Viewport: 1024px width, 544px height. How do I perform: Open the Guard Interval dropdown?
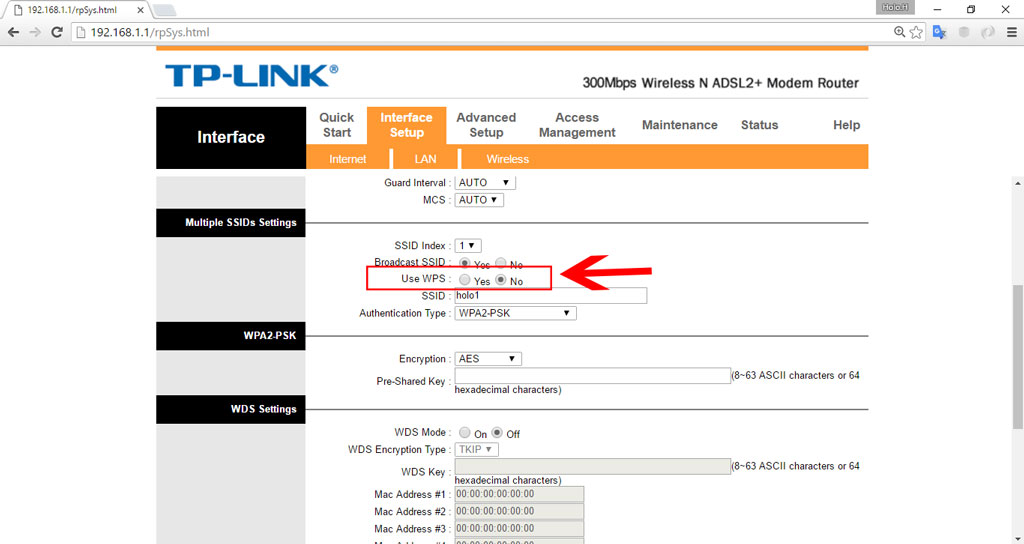485,183
